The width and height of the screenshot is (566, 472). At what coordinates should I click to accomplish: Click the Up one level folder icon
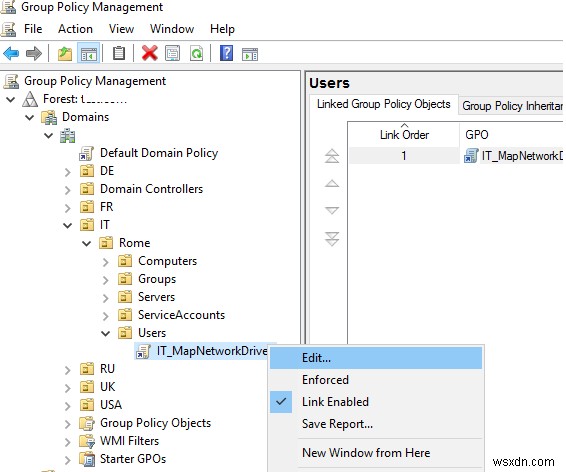point(65,54)
